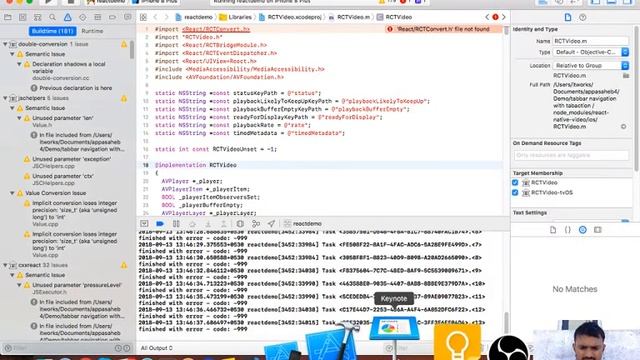
Task: Show the Quick Help inspector
Action: point(582,17)
